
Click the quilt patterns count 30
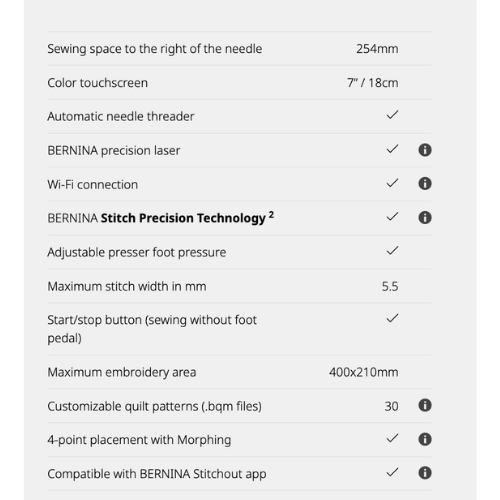tap(391, 406)
